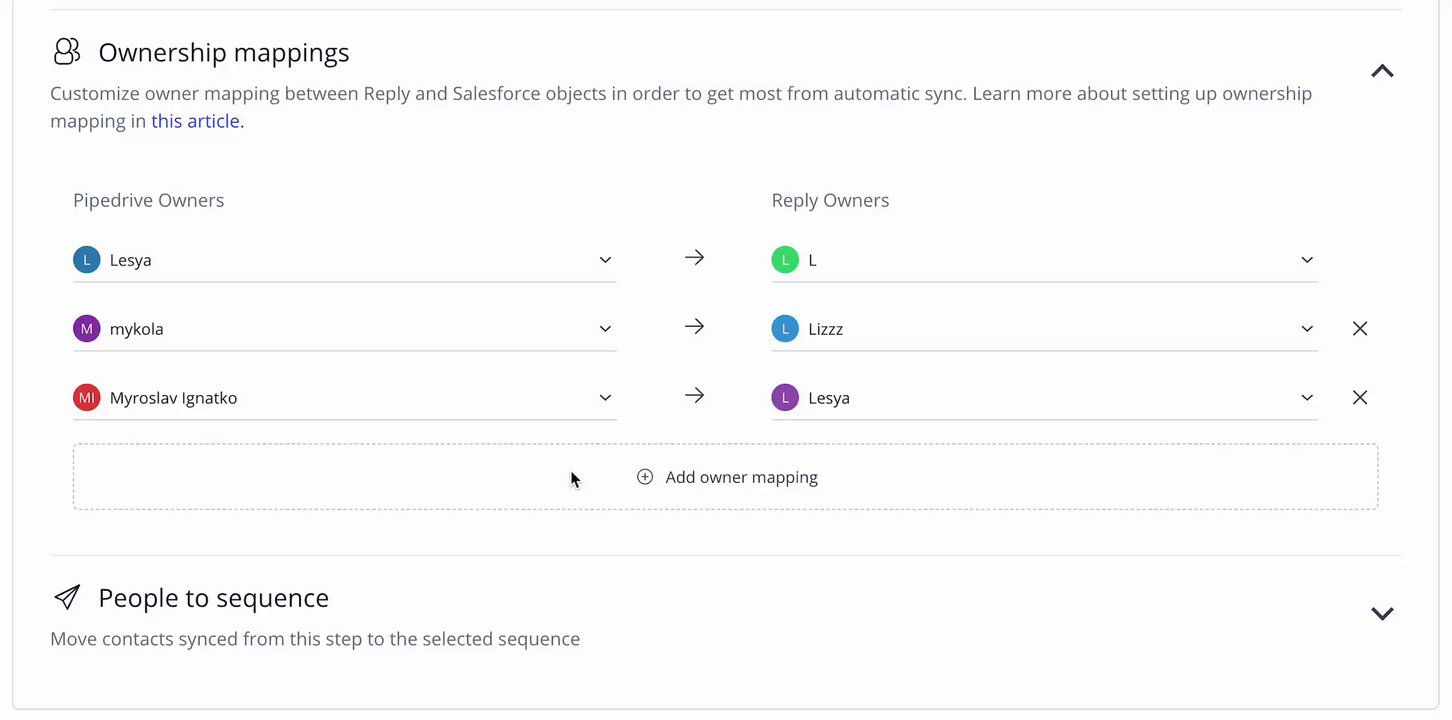
Task: Click the green L Reply owner avatar
Action: tap(785, 260)
